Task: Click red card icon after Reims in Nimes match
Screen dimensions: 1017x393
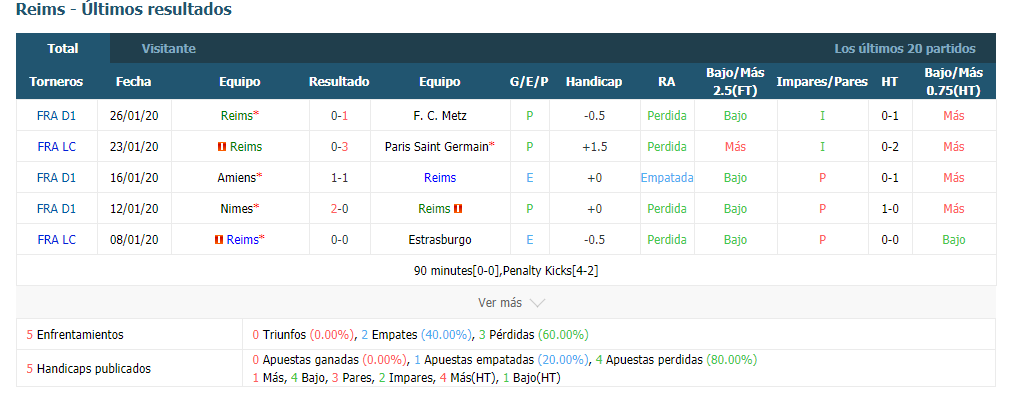Action: [458, 209]
